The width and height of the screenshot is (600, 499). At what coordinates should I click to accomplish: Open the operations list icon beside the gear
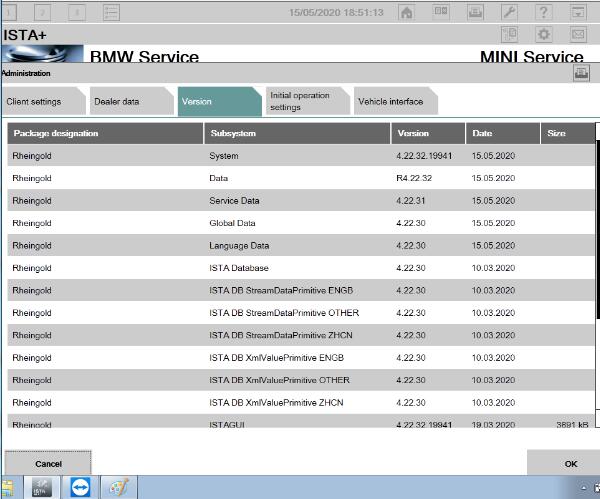509,34
